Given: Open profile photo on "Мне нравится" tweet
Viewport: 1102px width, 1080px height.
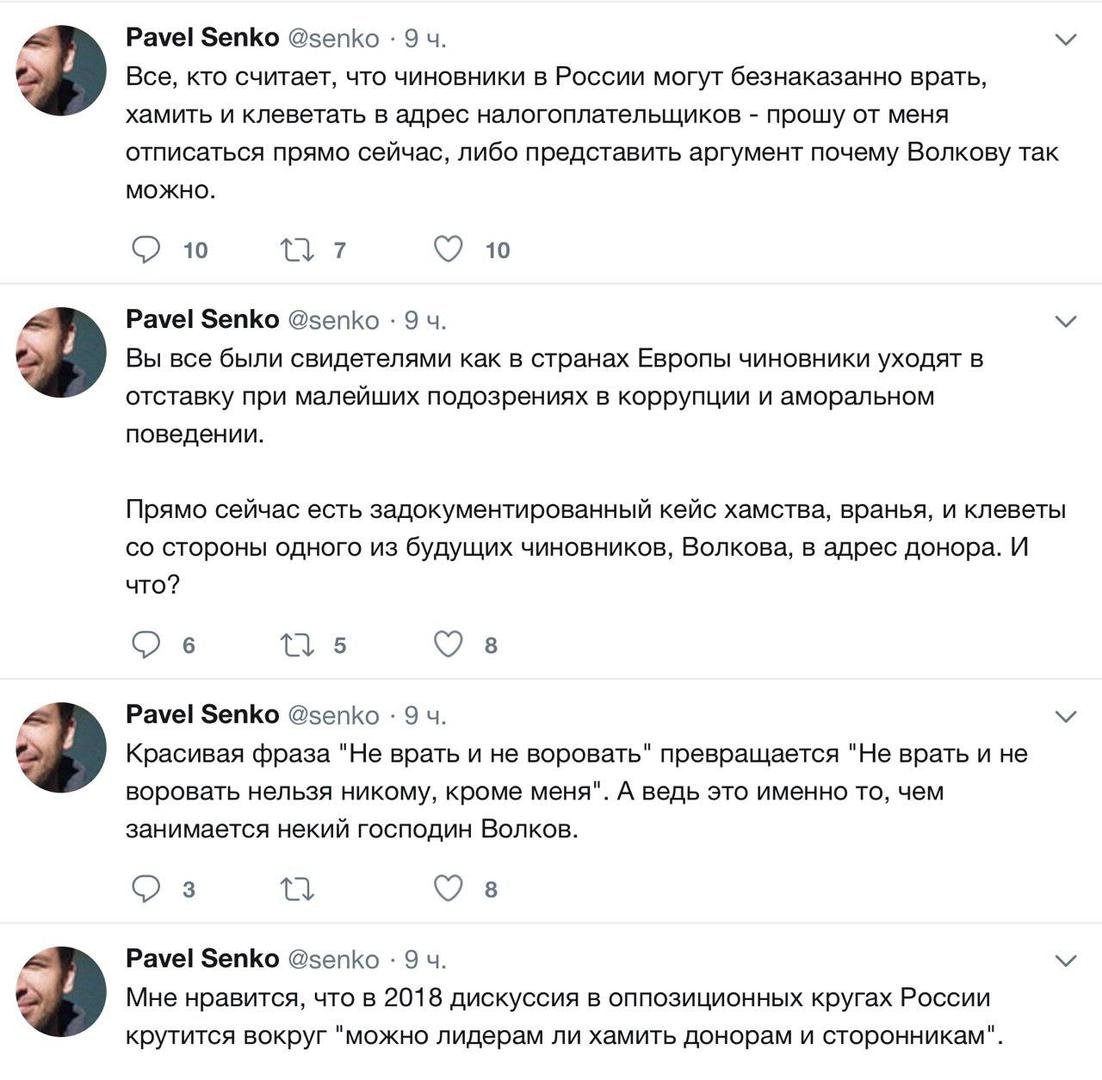Looking at the screenshot, I should (x=61, y=991).
